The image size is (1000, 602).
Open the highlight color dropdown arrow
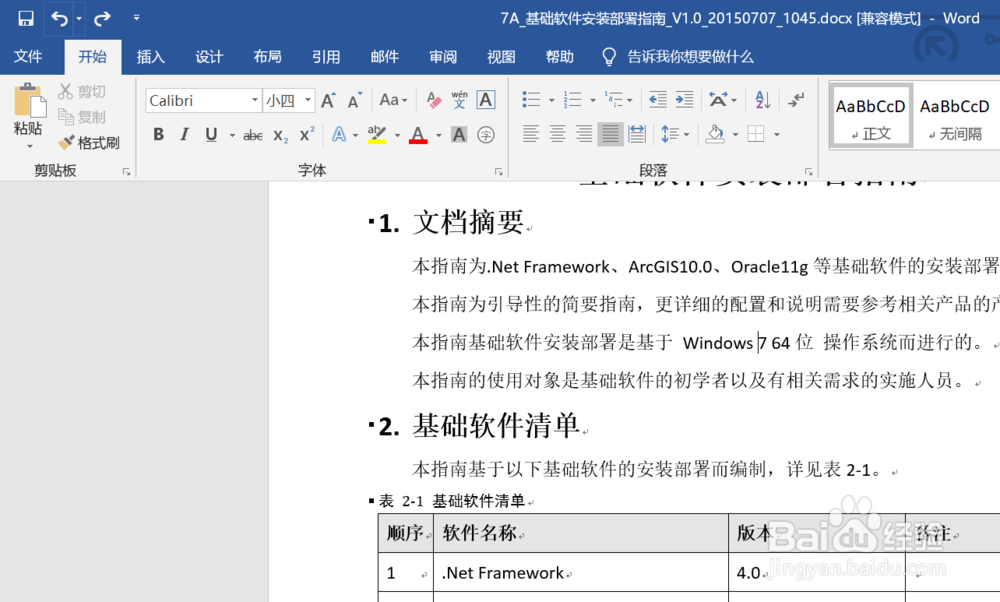tap(397, 135)
